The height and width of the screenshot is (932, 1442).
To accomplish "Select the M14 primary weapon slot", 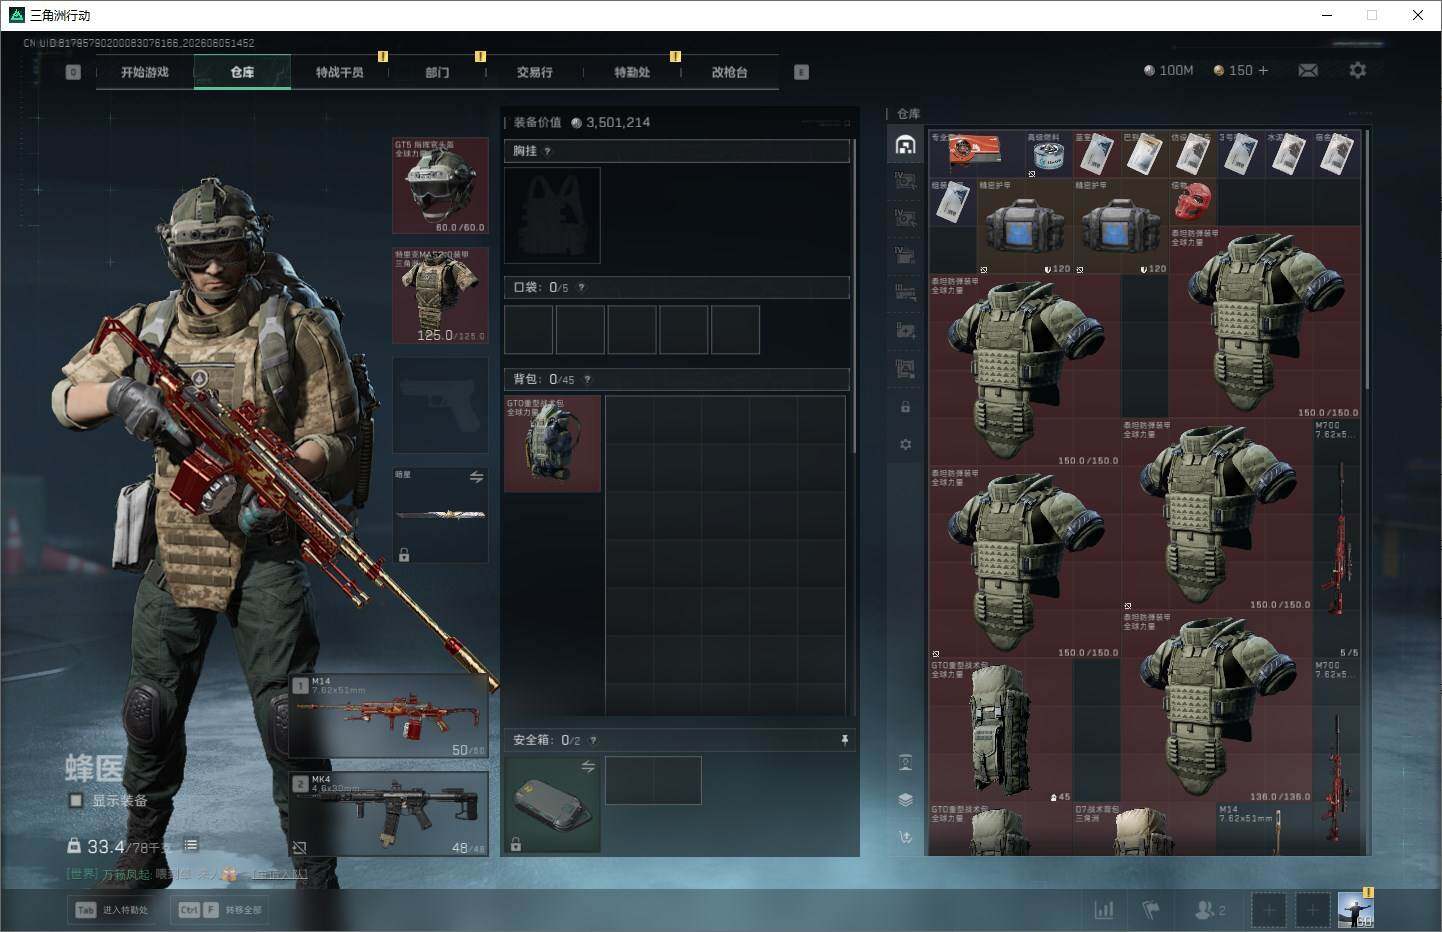I will pos(390,716).
